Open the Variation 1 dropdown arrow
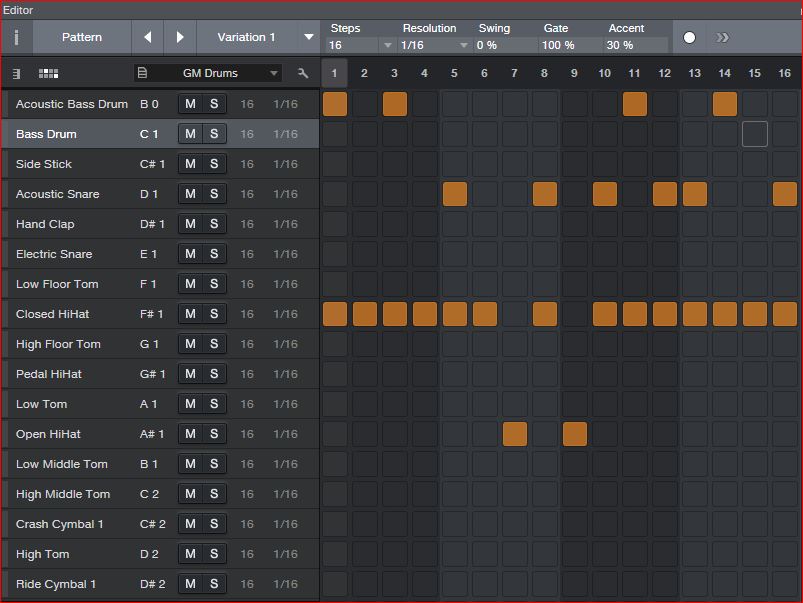The height and width of the screenshot is (603, 803). tap(308, 37)
